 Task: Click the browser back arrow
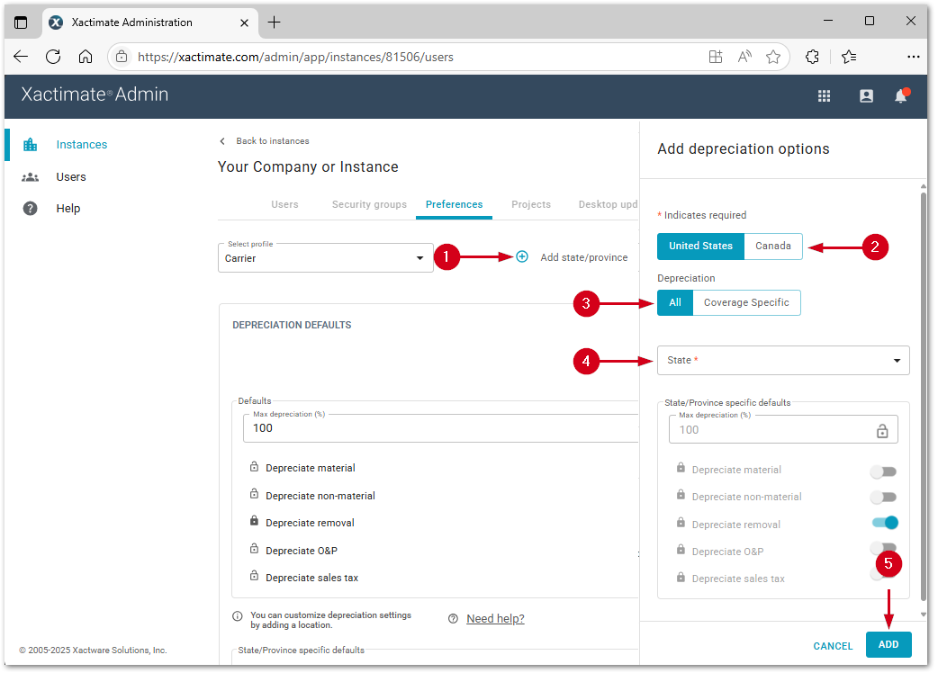[21, 57]
